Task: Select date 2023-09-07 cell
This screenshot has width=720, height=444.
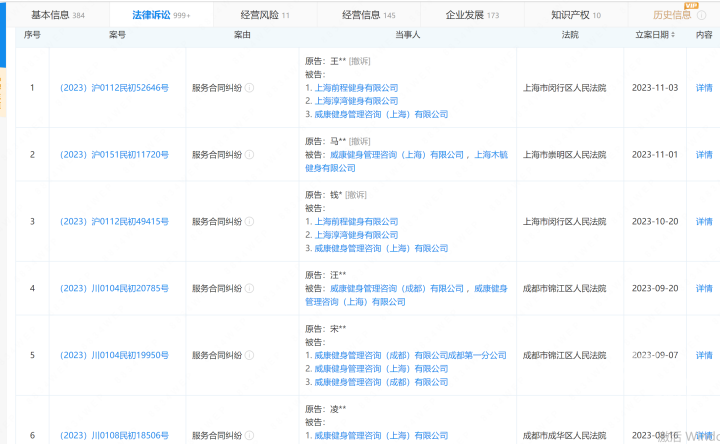Action: point(655,355)
